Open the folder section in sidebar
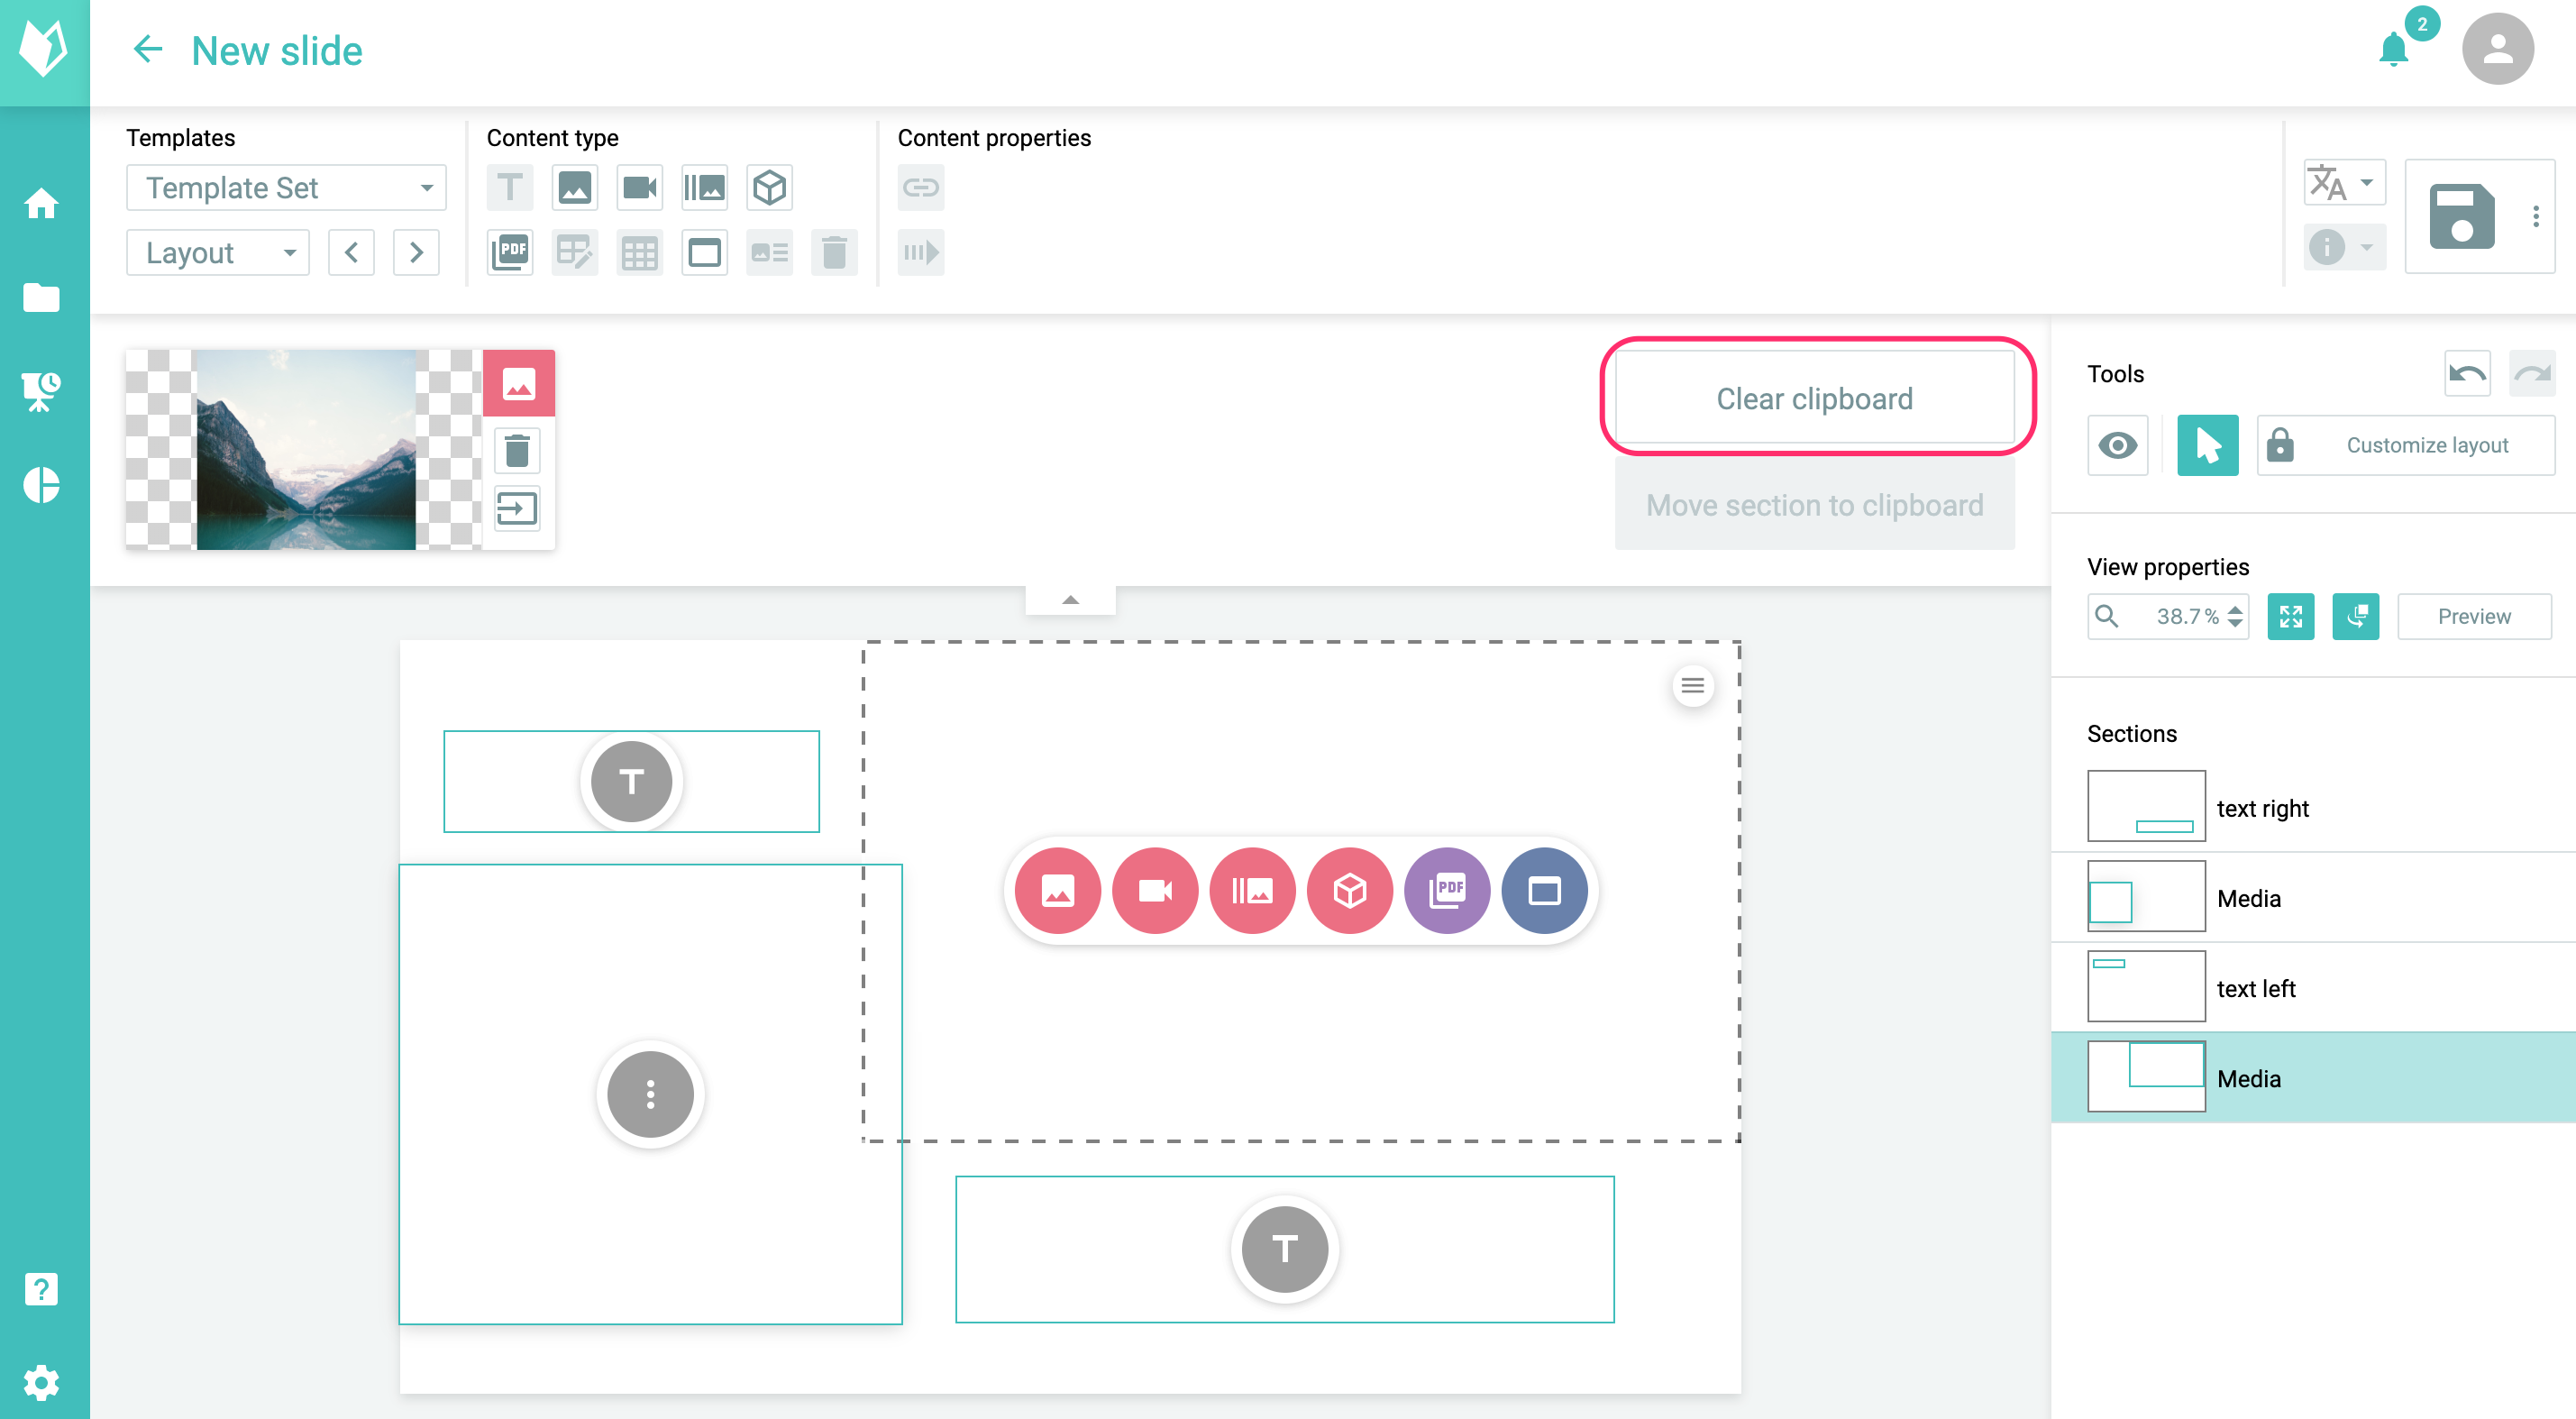The width and height of the screenshot is (2576, 1419). tap(42, 298)
